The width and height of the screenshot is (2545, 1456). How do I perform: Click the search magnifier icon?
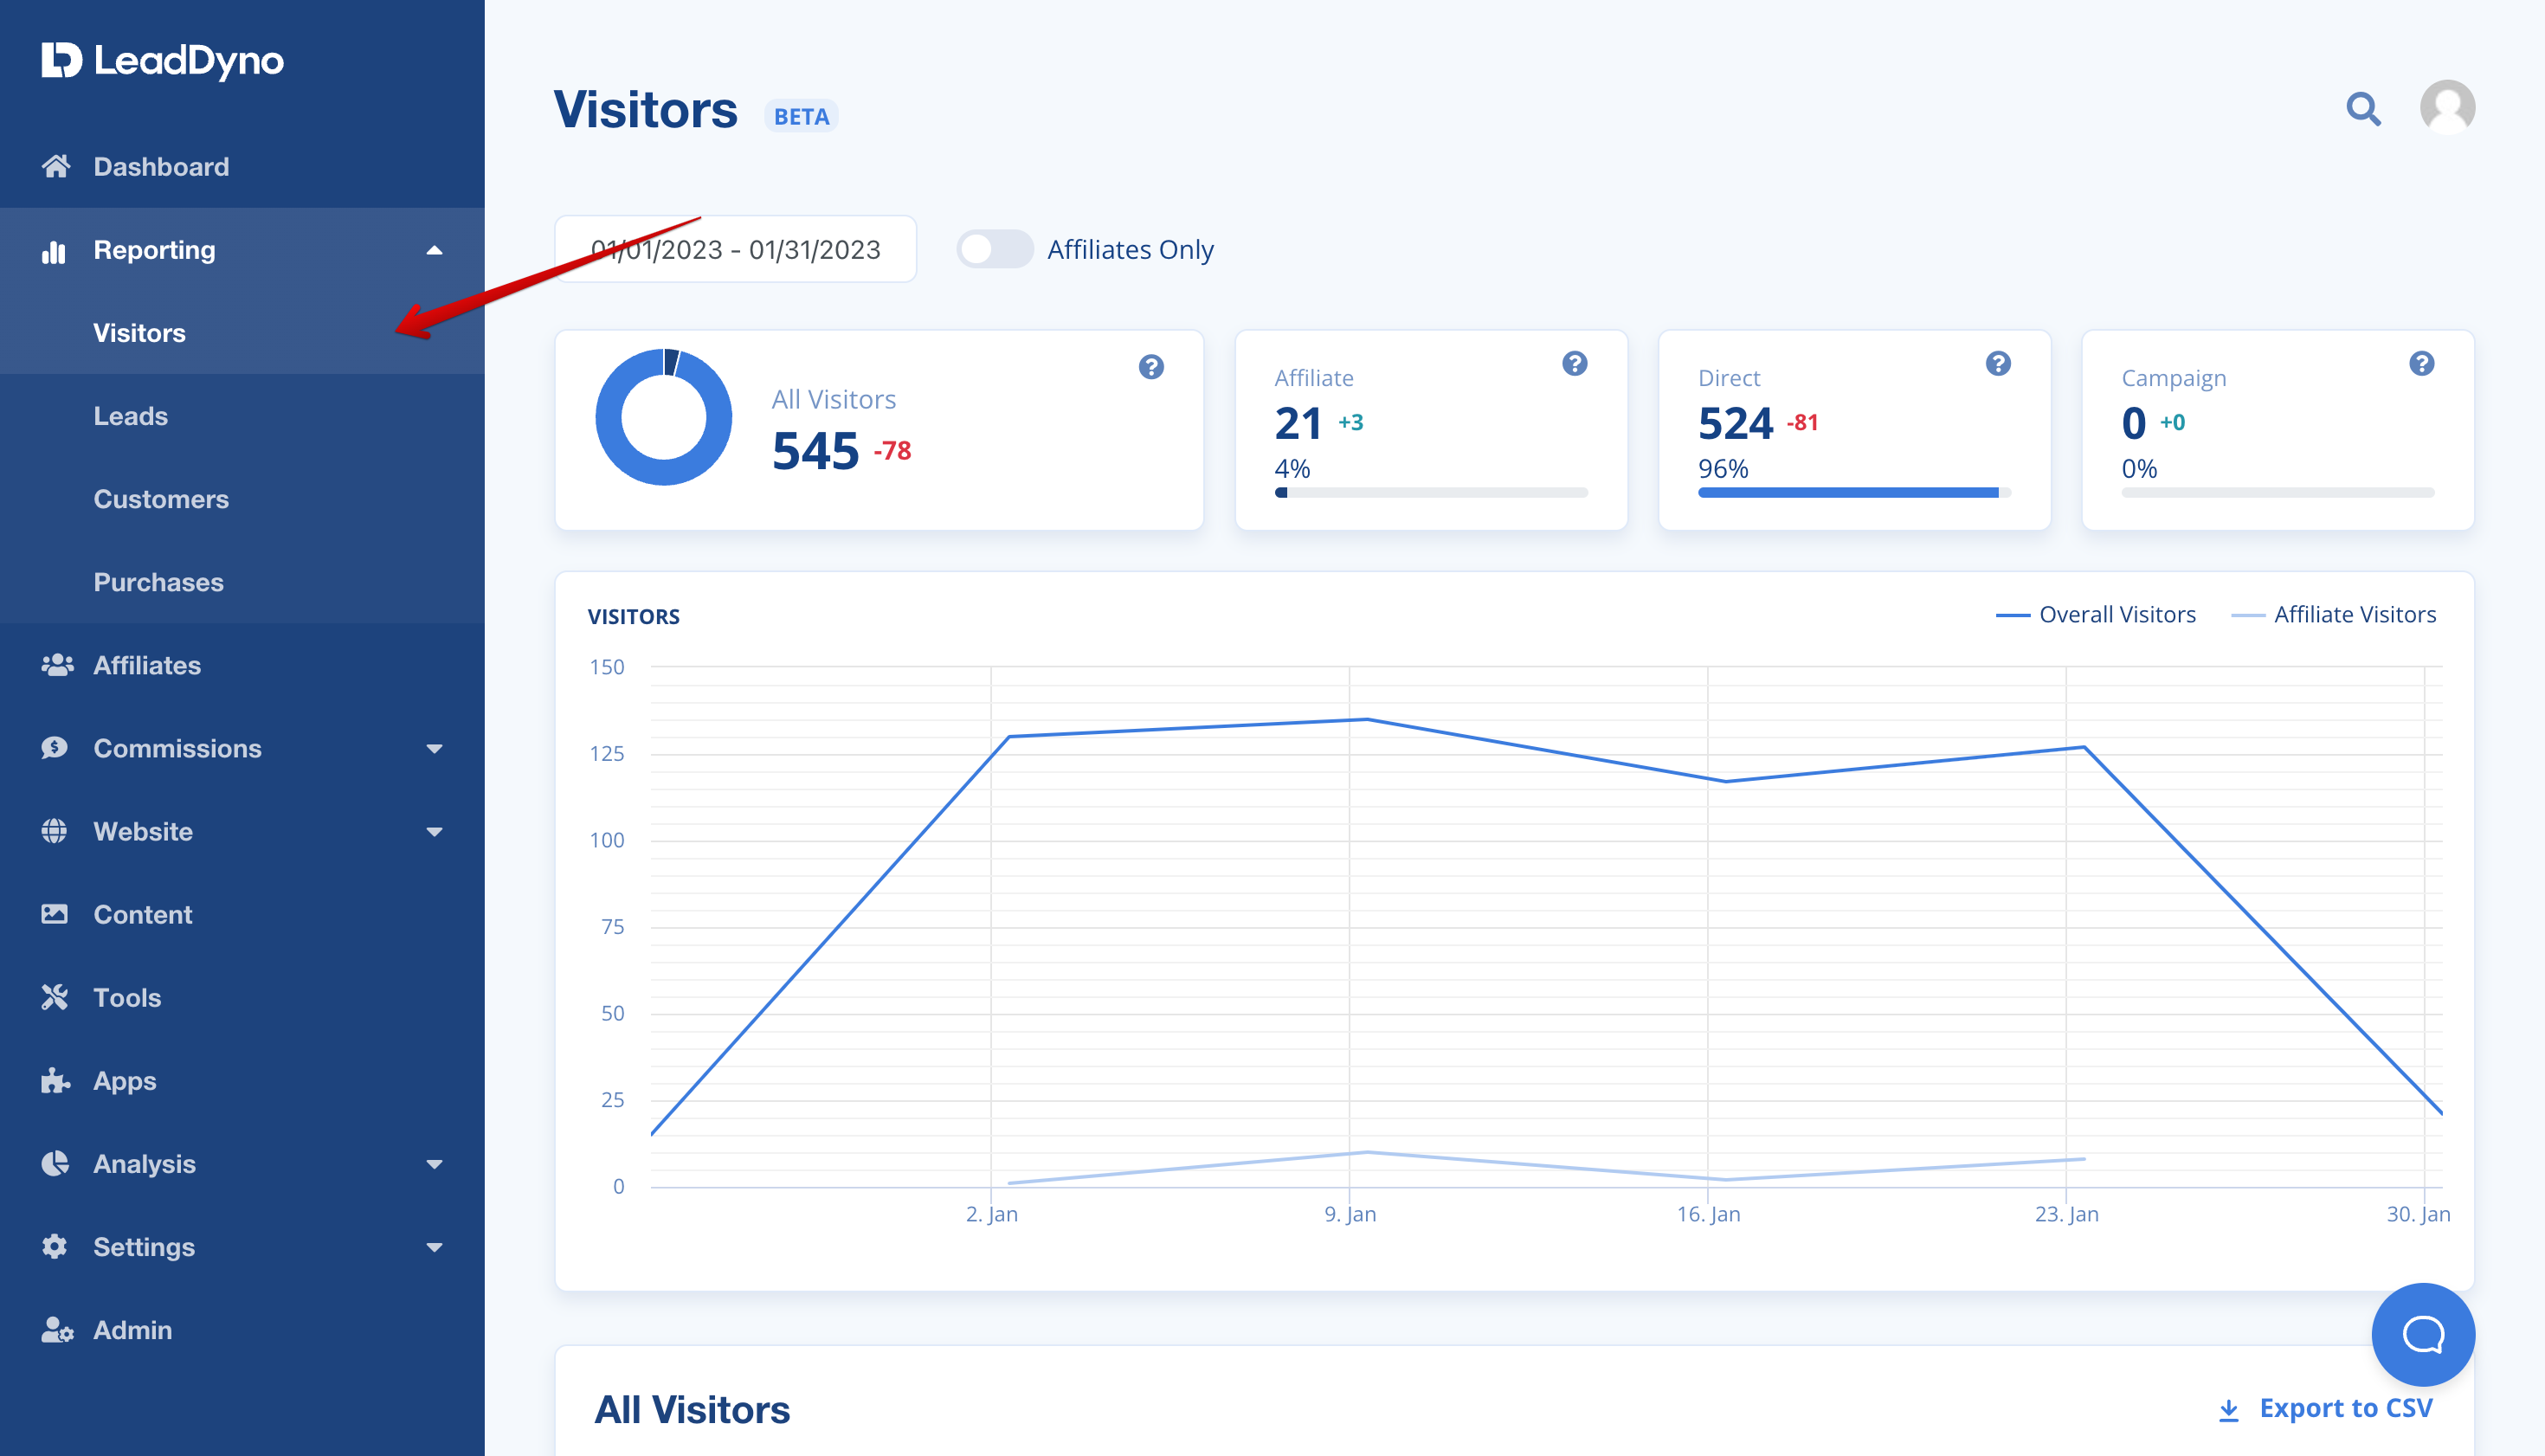pos(2363,108)
